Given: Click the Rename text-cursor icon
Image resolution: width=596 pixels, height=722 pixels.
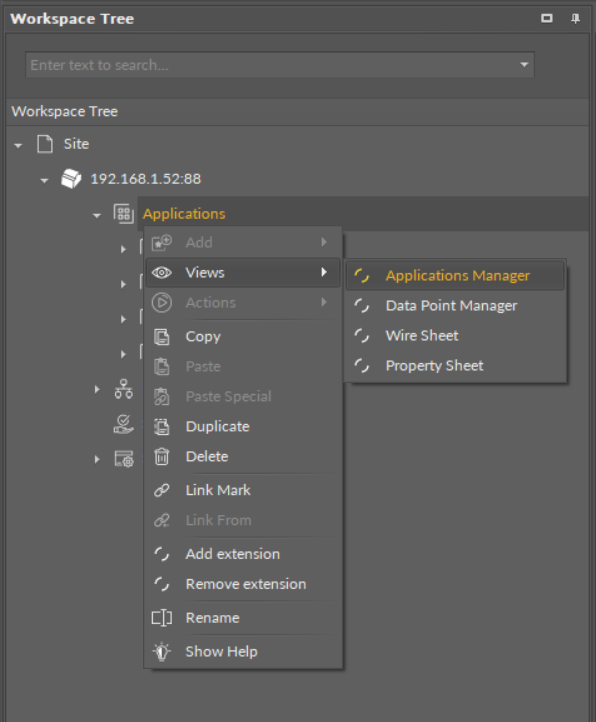Looking at the screenshot, I should [x=162, y=618].
